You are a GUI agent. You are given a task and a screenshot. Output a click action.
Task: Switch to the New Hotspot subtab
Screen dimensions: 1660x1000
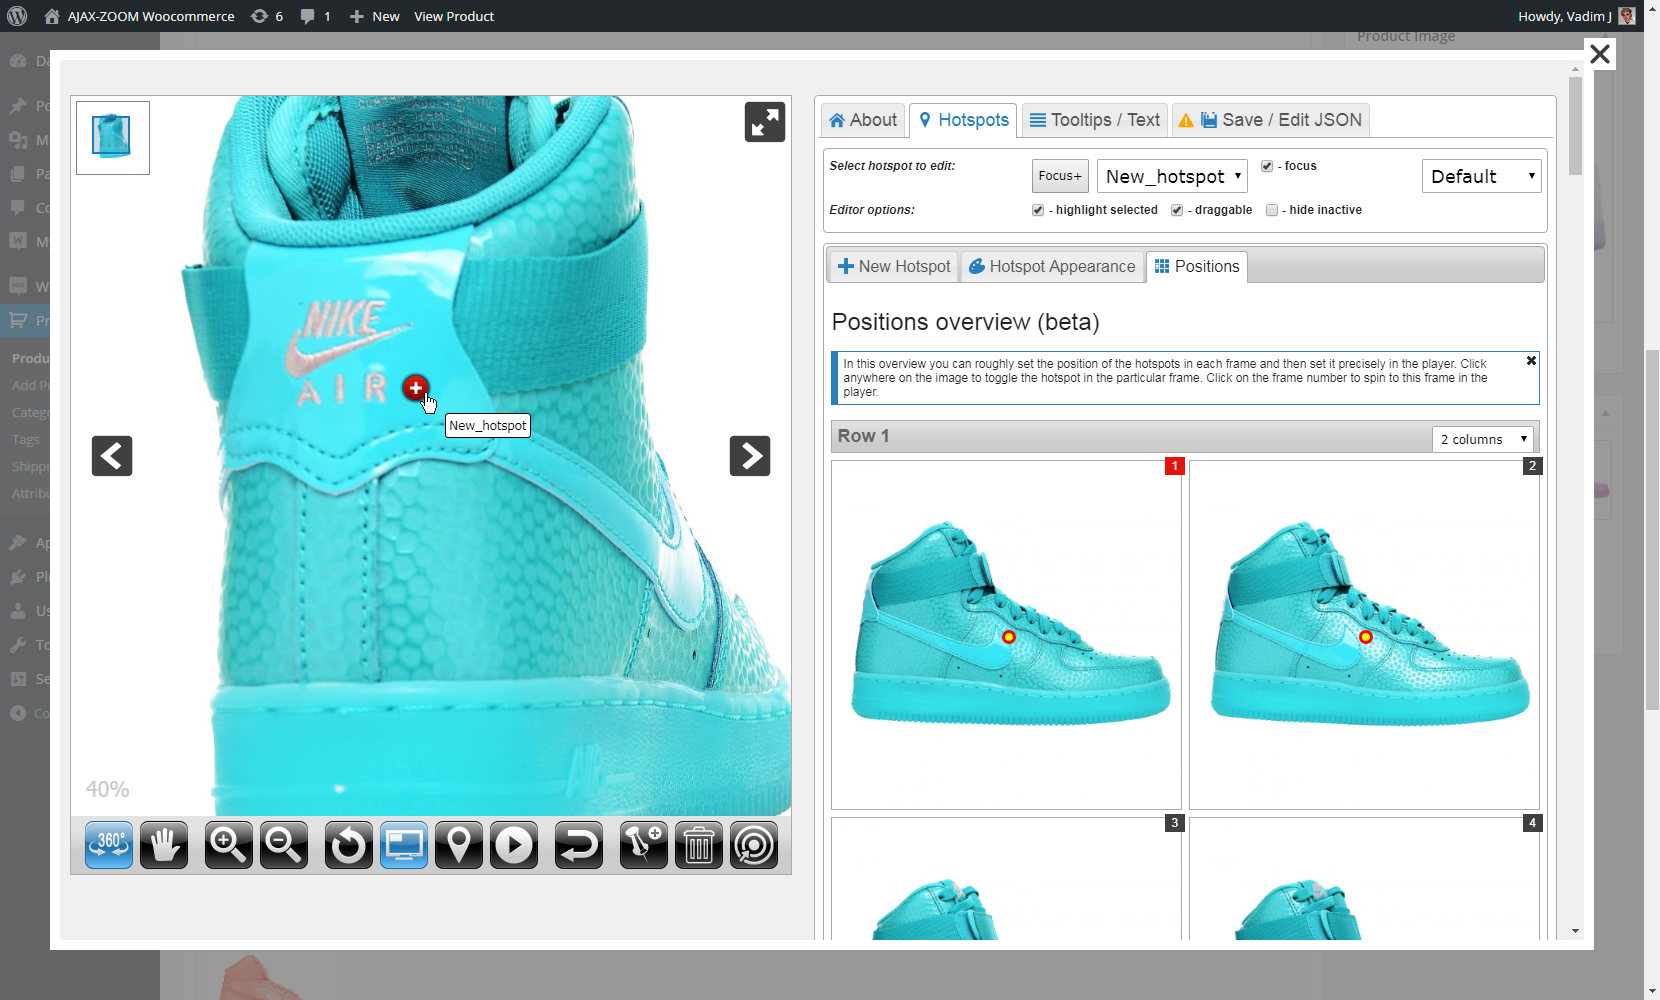pyautogui.click(x=894, y=267)
